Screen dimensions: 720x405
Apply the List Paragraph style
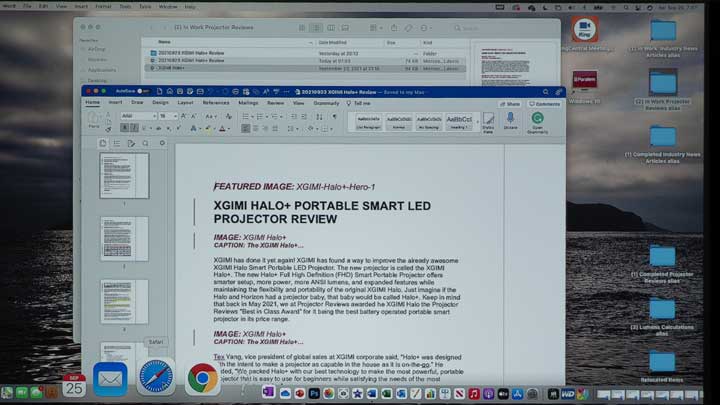(368, 122)
